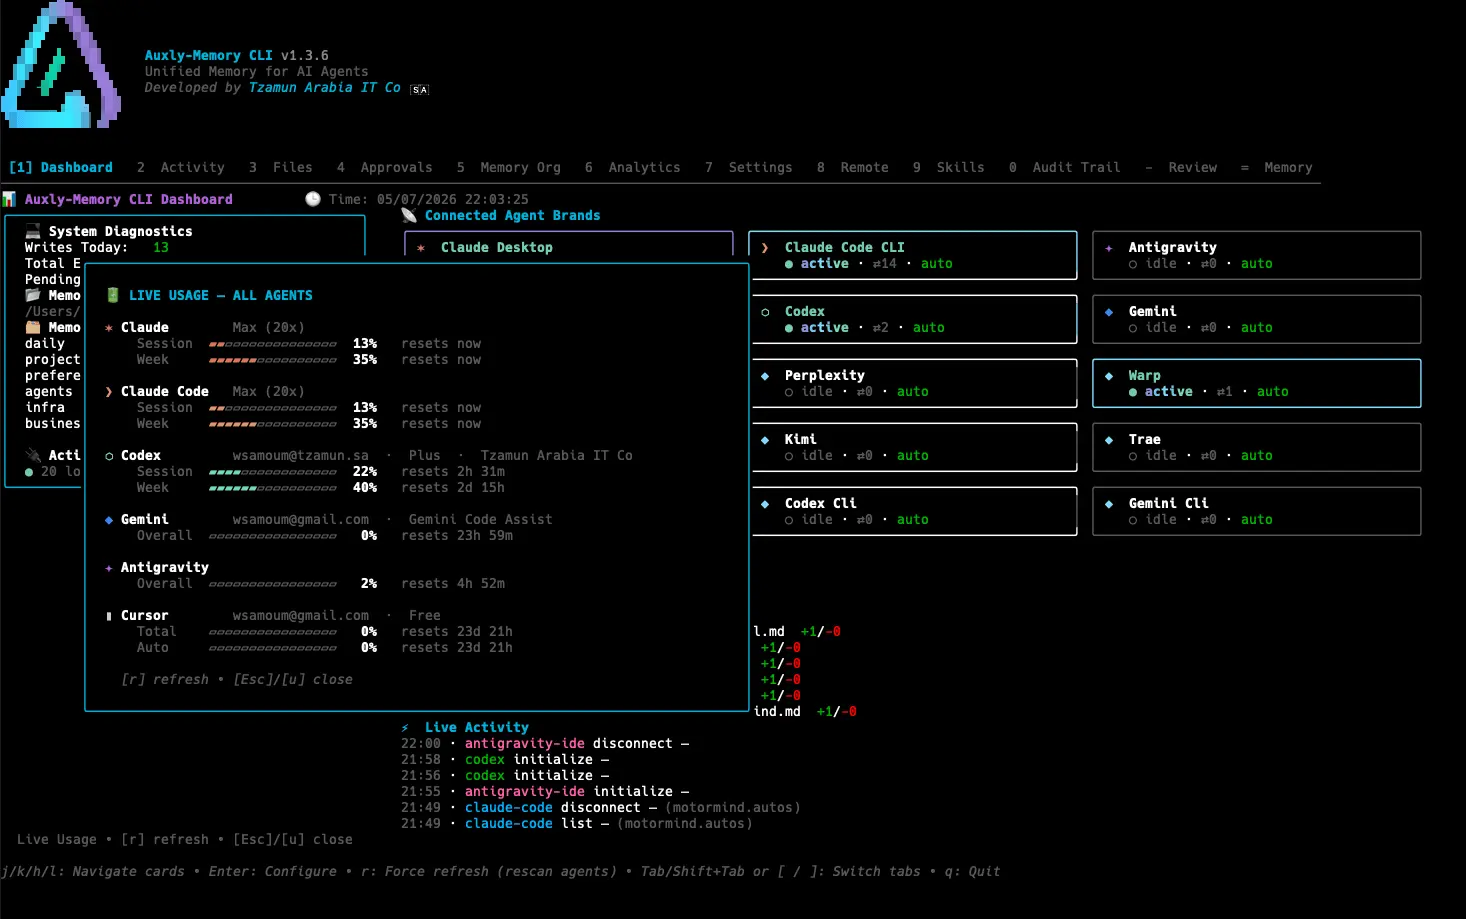Click [r] refresh in bottom status line
1466x919 pixels.
click(x=165, y=840)
